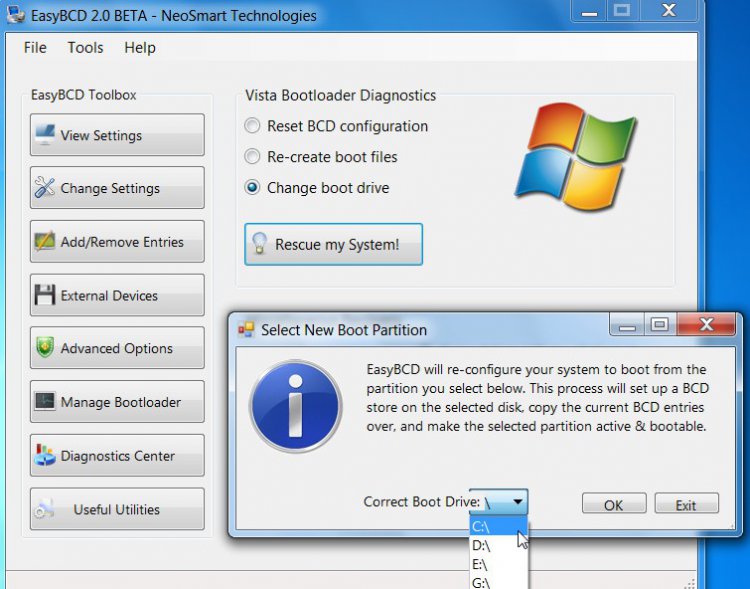Minimize the Select New Boot Partition dialog
This screenshot has height=589, width=750.
point(627,324)
